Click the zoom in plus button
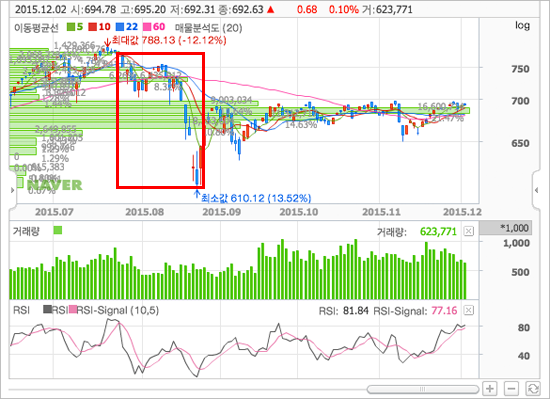 490,388
